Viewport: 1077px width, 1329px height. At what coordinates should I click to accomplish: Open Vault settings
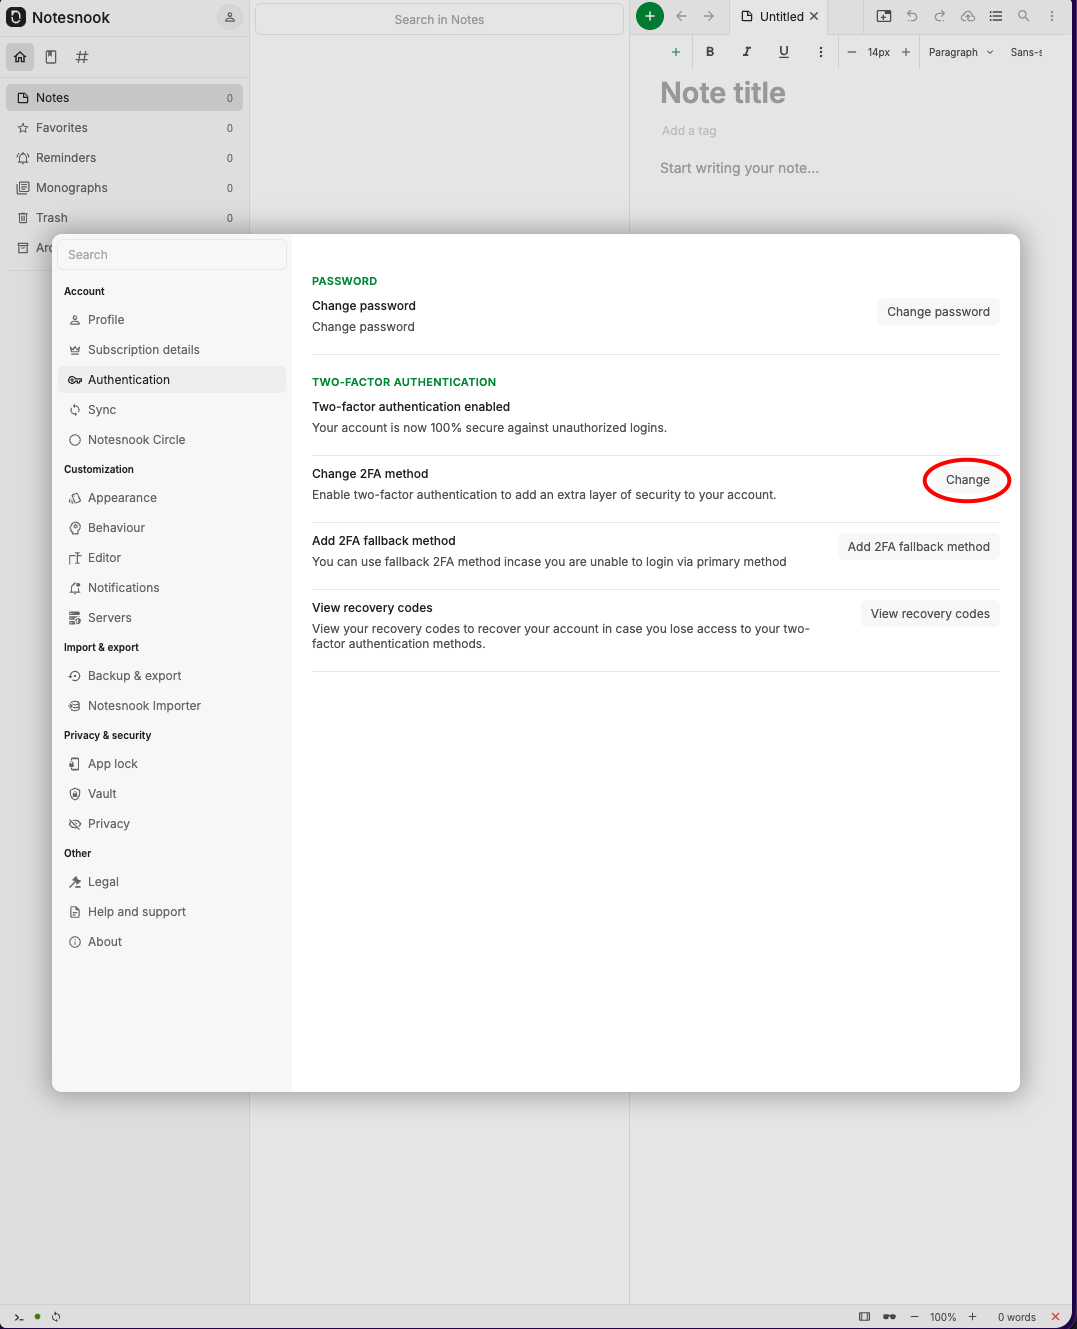tap(172, 794)
